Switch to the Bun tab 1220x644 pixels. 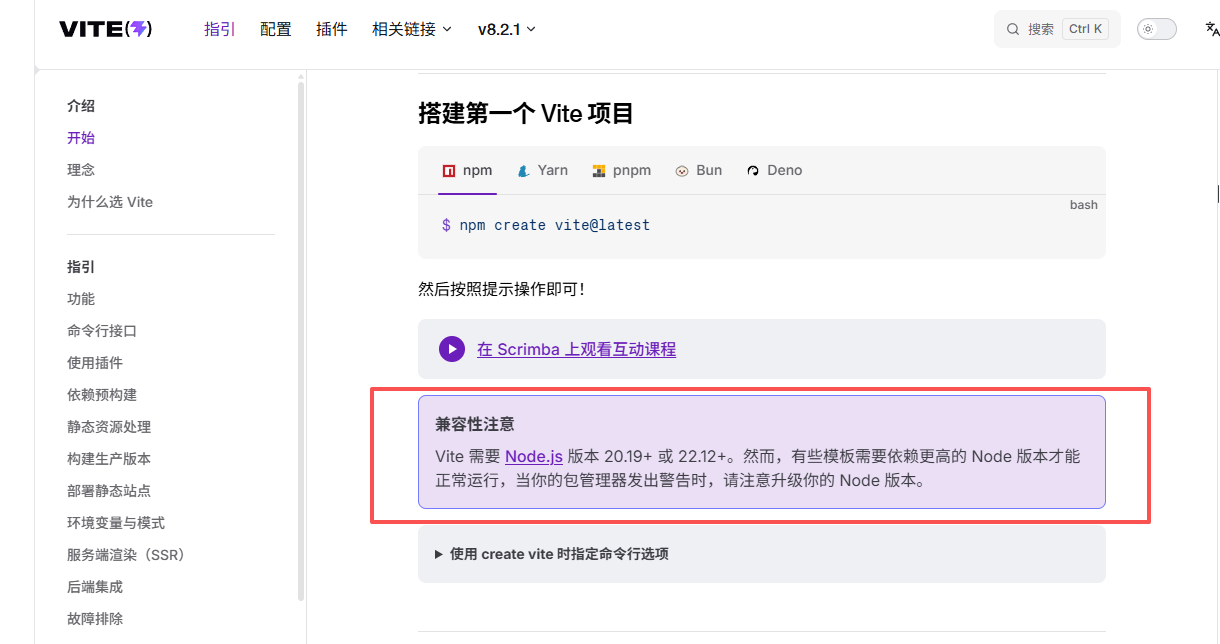[x=698, y=171]
